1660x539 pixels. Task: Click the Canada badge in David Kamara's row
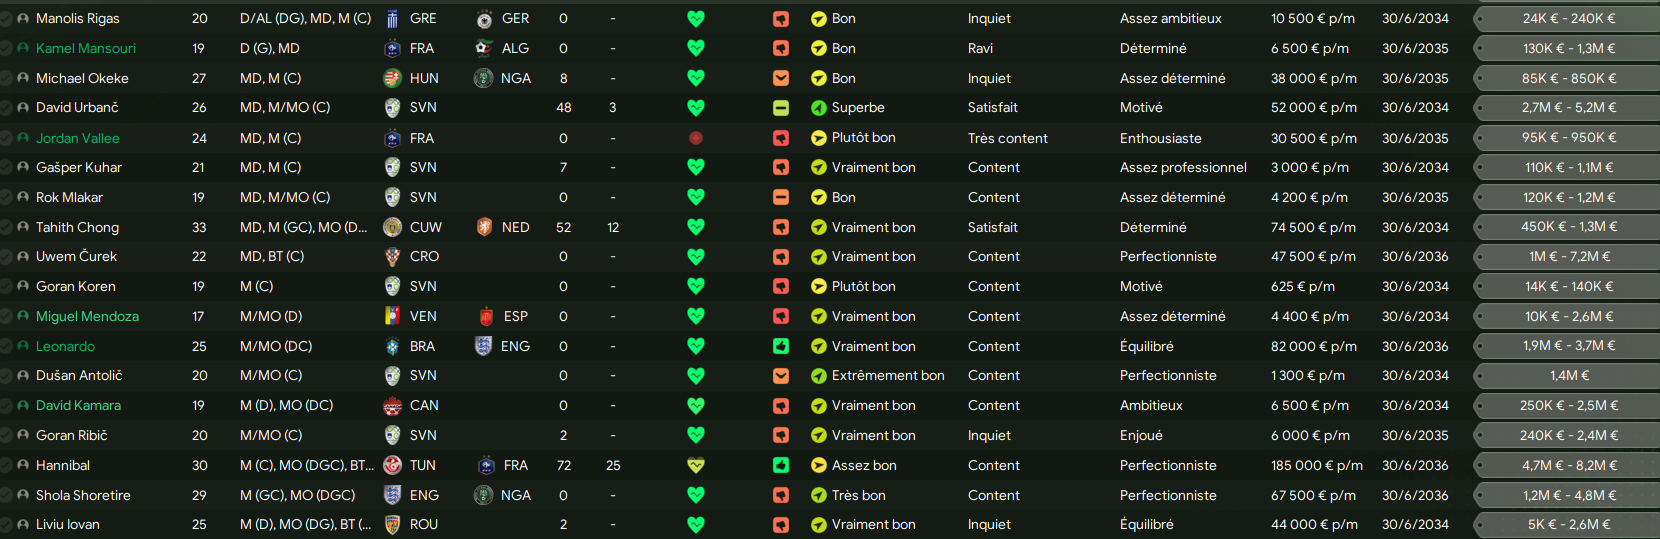pos(393,406)
